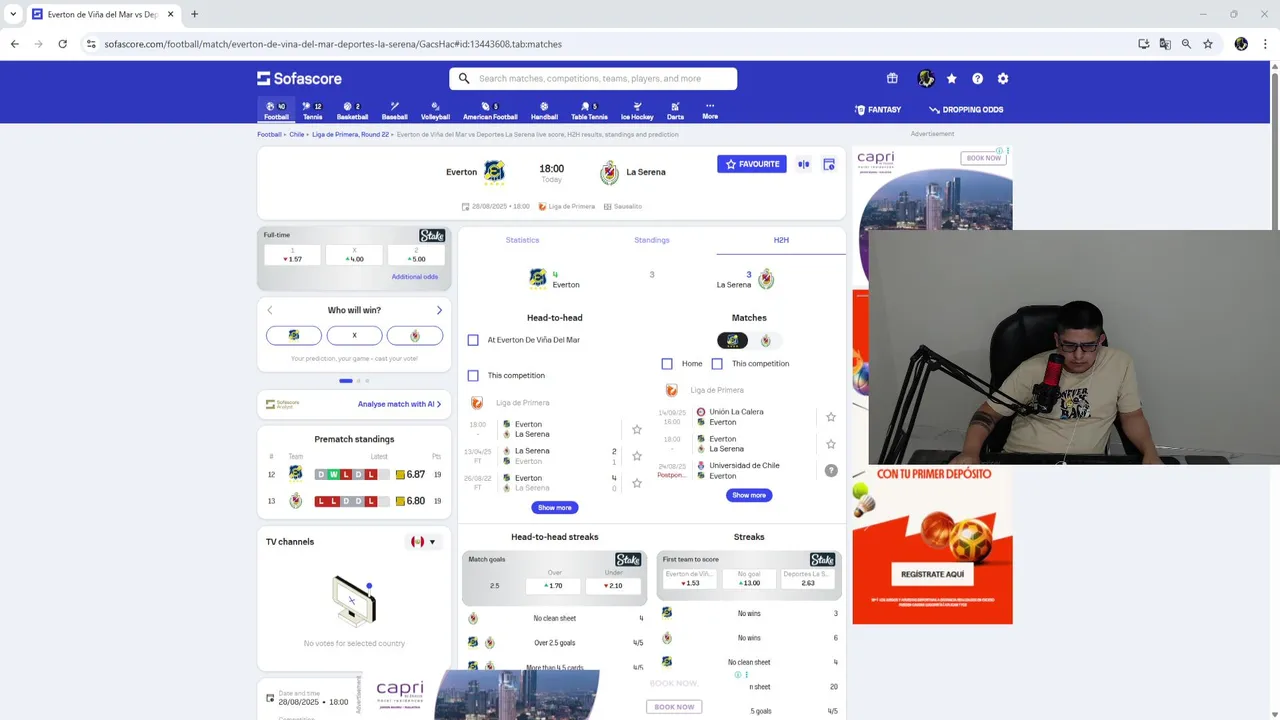Open the Basketball sport tab
The height and width of the screenshot is (720, 1280).
tap(352, 111)
